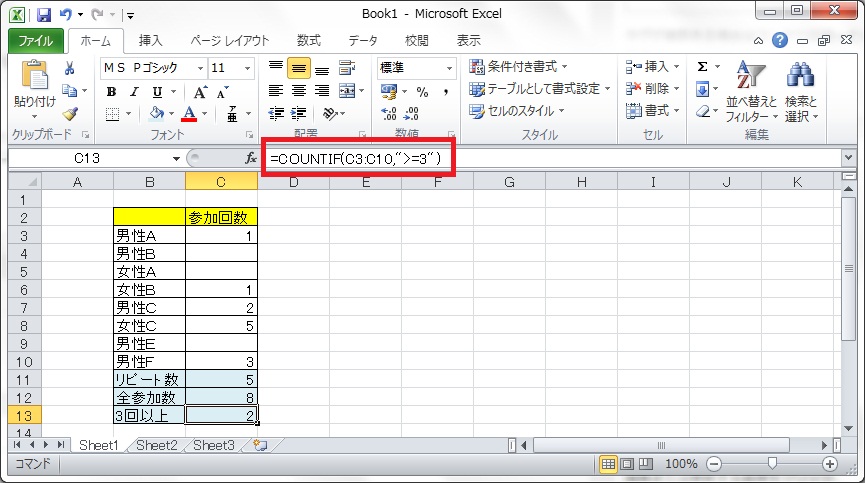This screenshot has width=865, height=483.
Task: Open the font size dropdown
Action: click(248, 68)
